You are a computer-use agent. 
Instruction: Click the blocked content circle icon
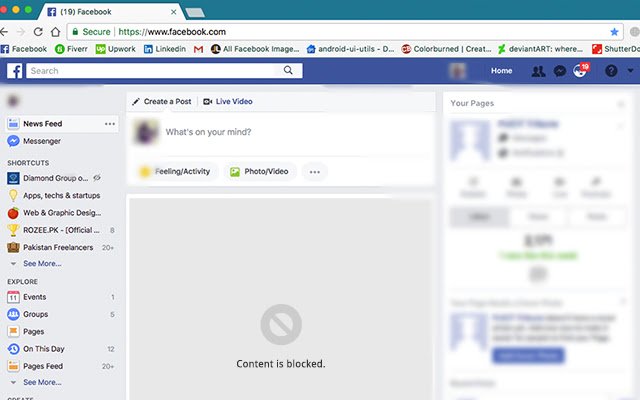tap(281, 324)
